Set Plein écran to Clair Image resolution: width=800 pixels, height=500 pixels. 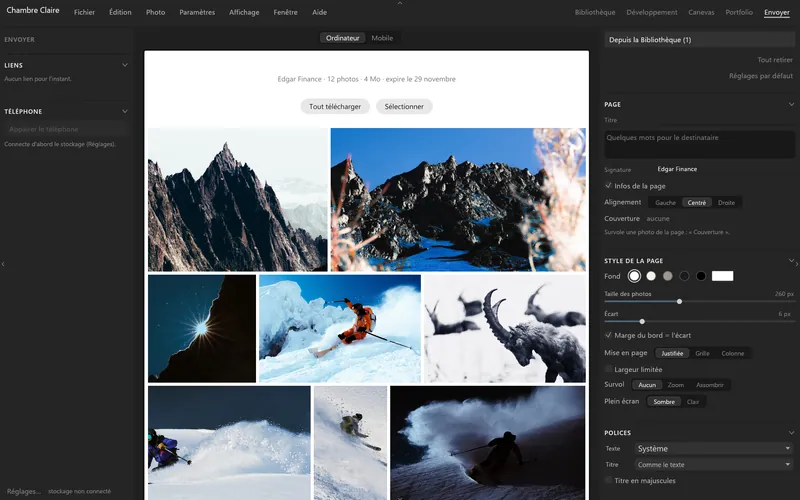[693, 402]
